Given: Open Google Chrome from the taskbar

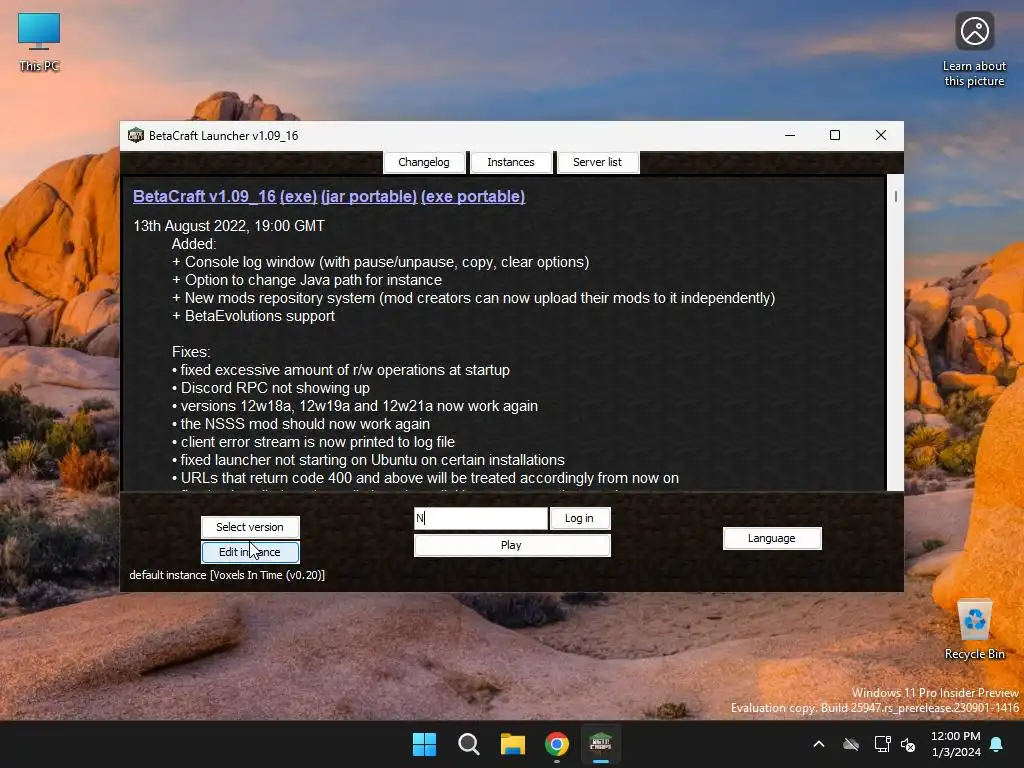Looking at the screenshot, I should click(x=557, y=744).
